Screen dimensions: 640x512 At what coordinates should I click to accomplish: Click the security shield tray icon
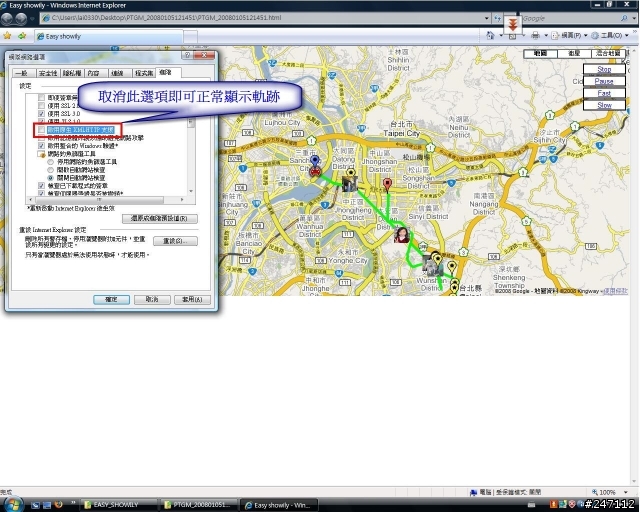point(572,505)
